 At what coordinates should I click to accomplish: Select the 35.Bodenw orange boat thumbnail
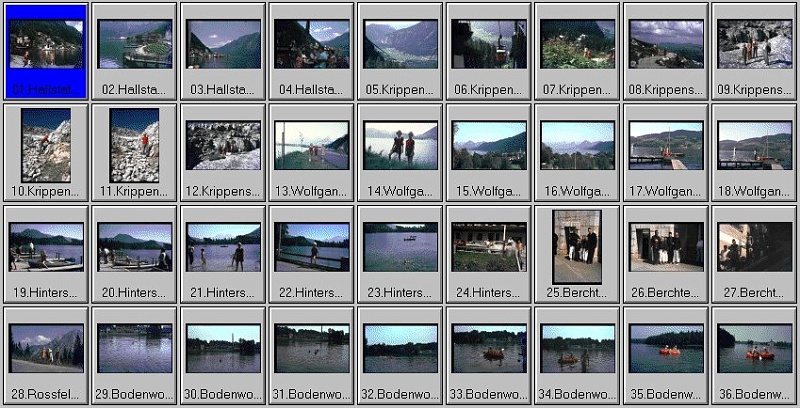[x=666, y=348]
